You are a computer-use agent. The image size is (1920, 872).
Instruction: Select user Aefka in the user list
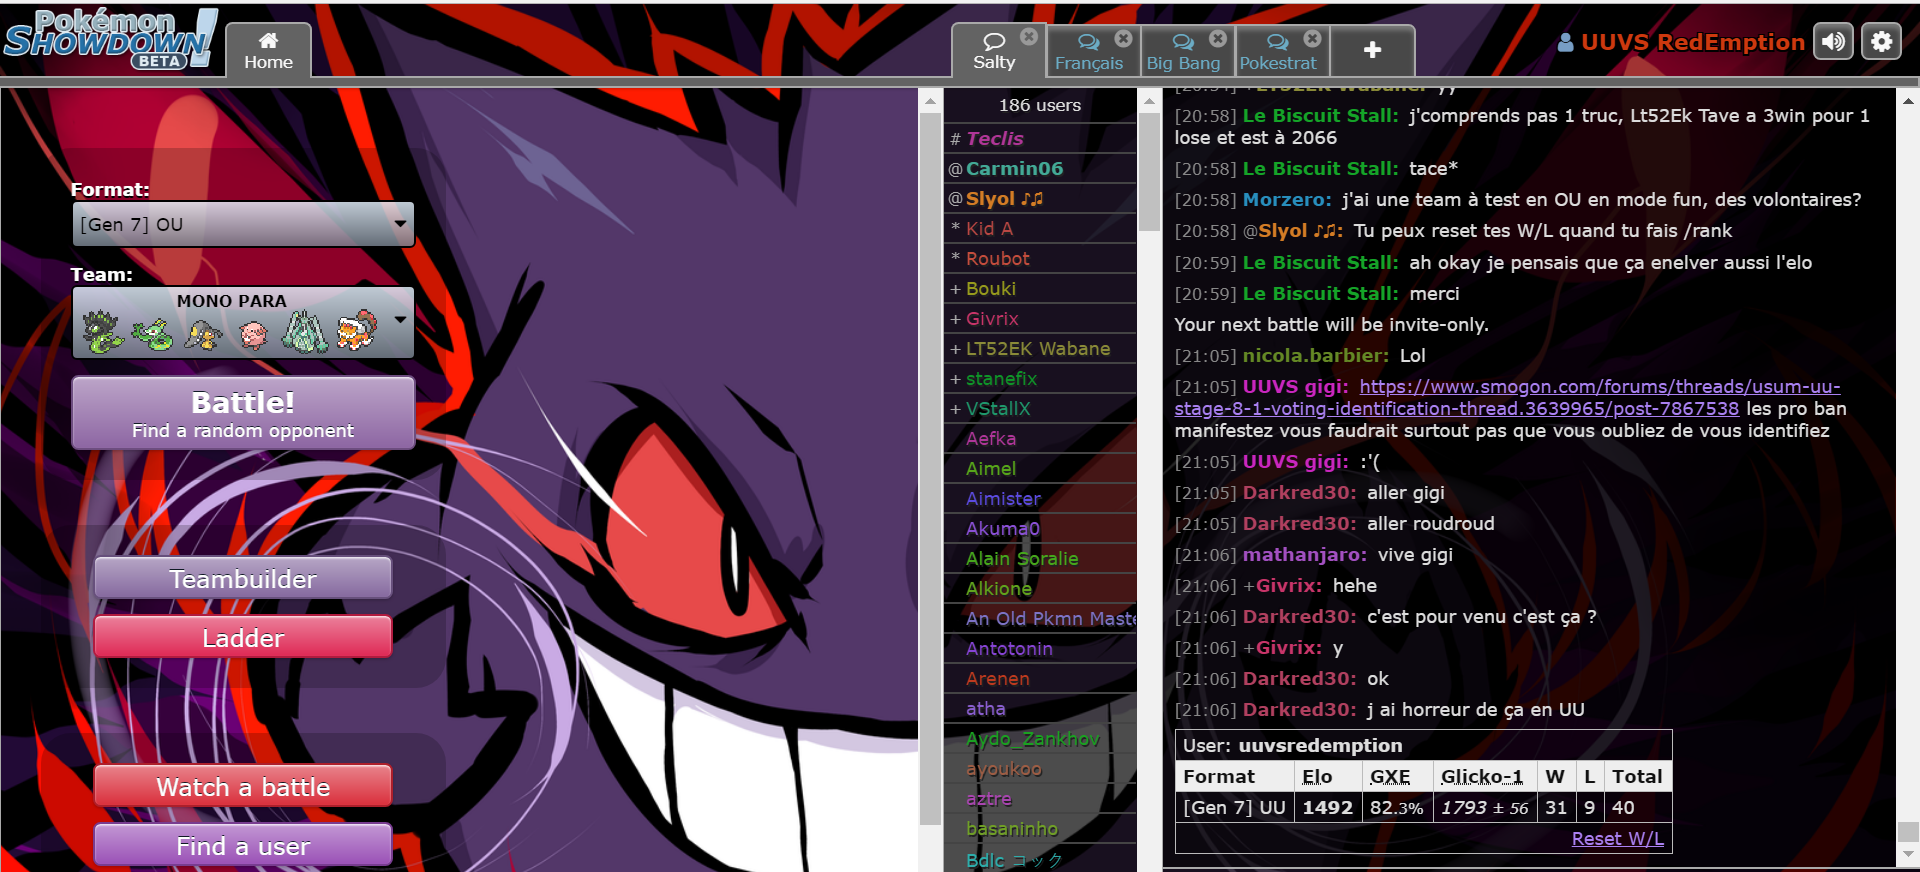click(1040, 438)
